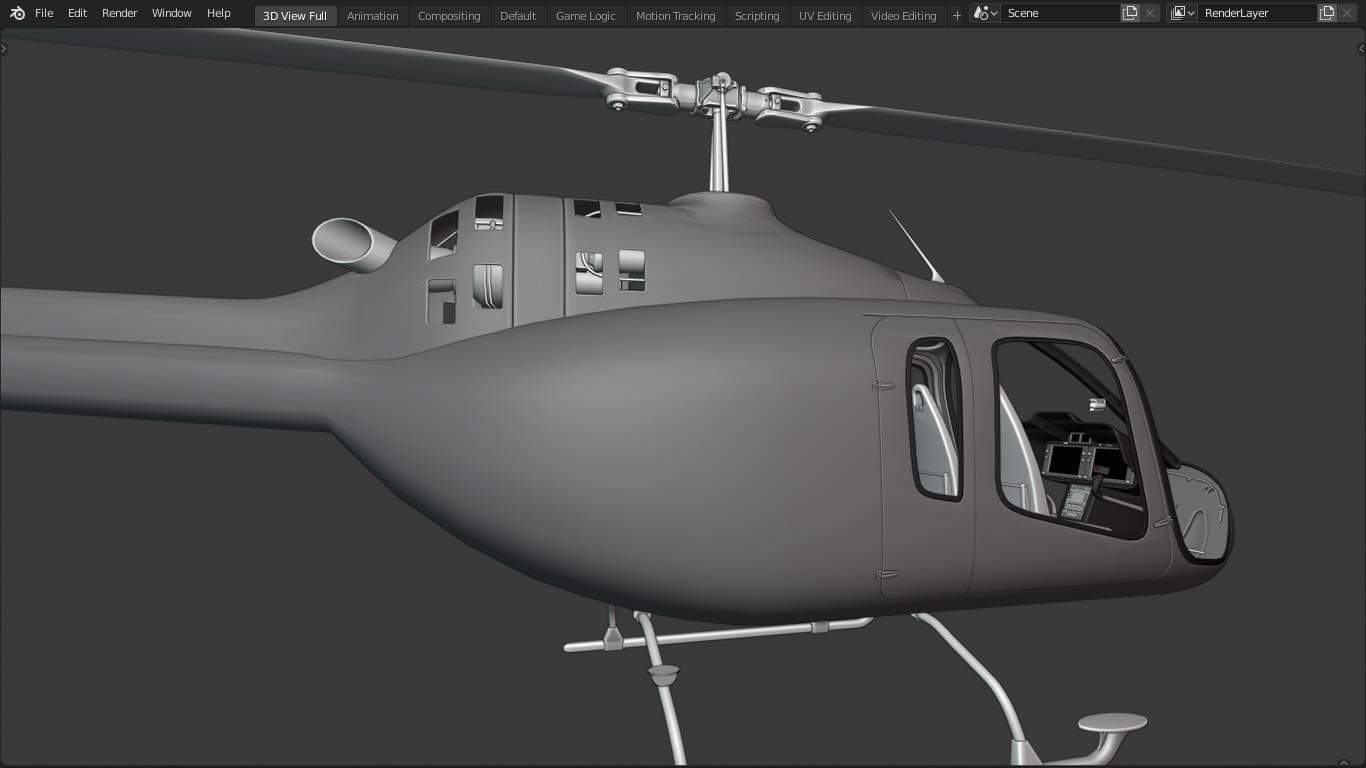This screenshot has width=1366, height=768.
Task: Switch to the Compositing workspace tab
Action: [x=449, y=15]
